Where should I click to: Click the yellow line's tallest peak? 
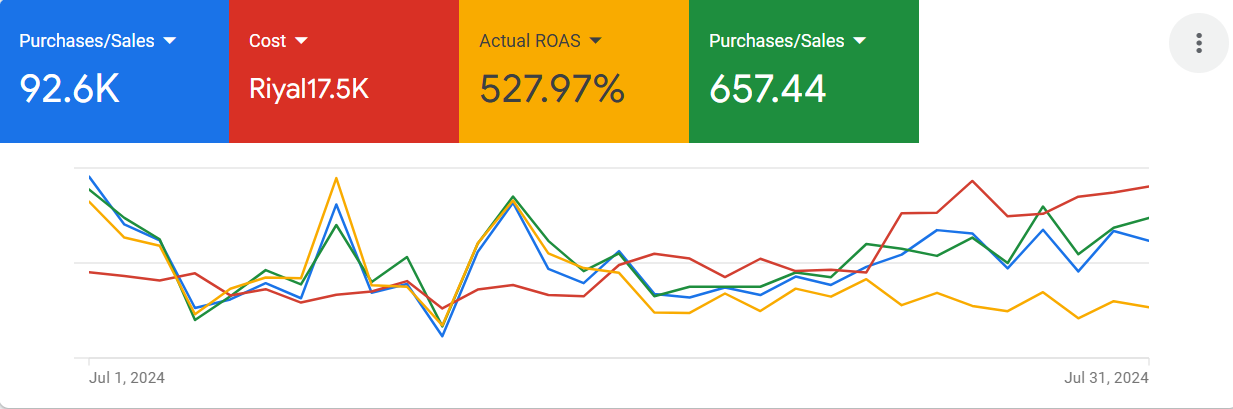(x=336, y=178)
